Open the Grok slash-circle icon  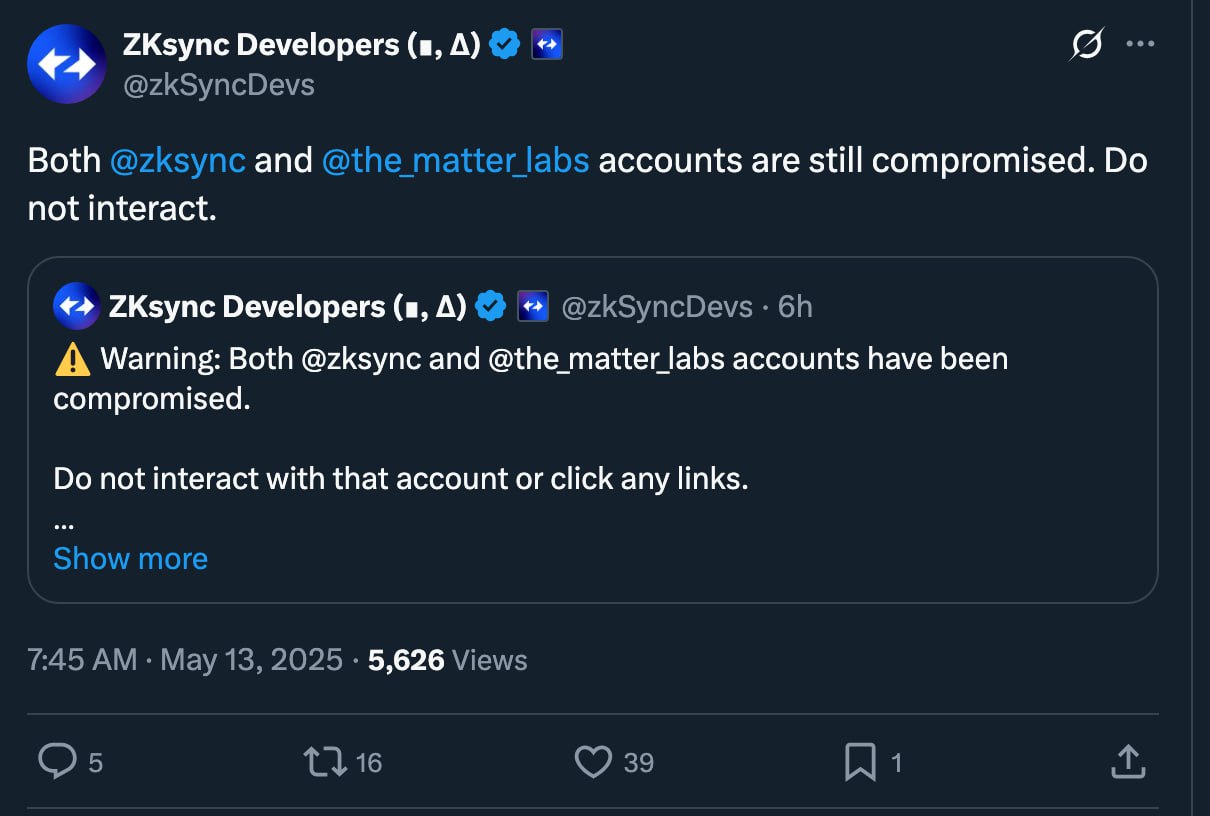click(x=1087, y=45)
